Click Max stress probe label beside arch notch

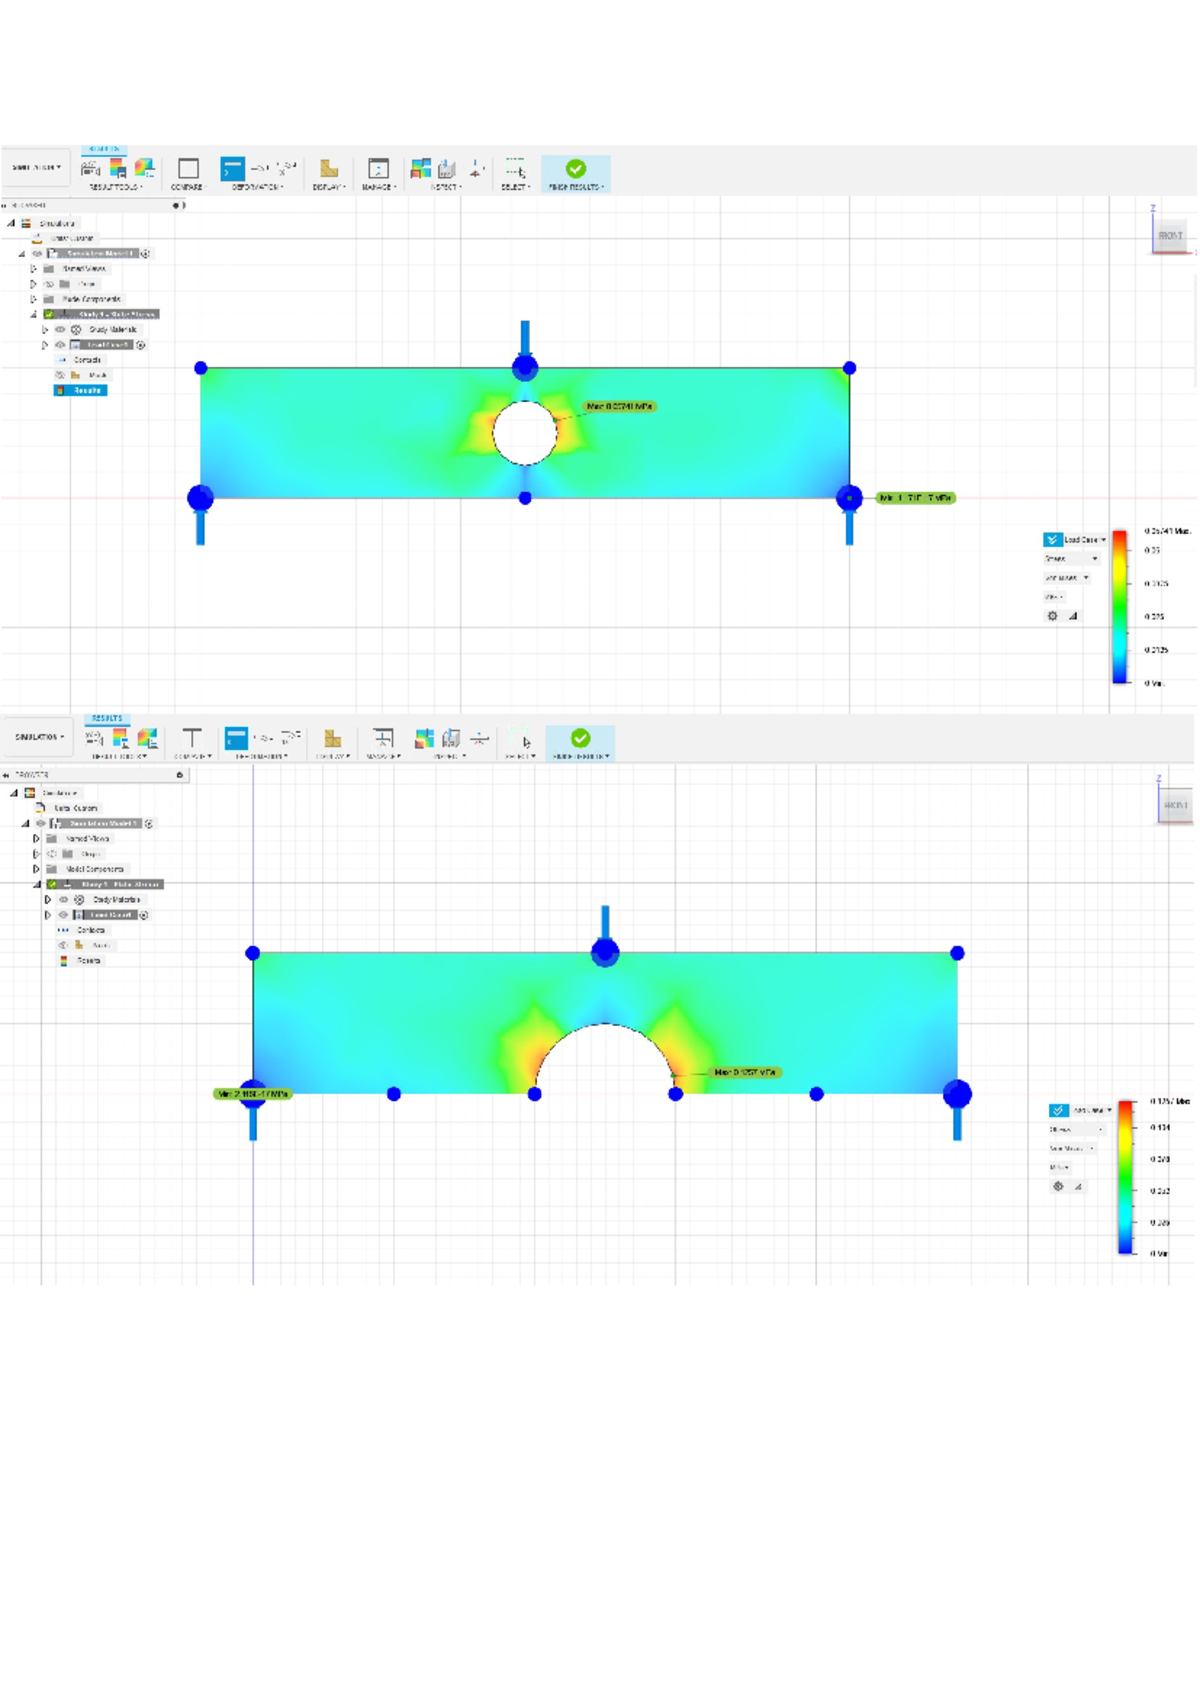pyautogui.click(x=745, y=1072)
